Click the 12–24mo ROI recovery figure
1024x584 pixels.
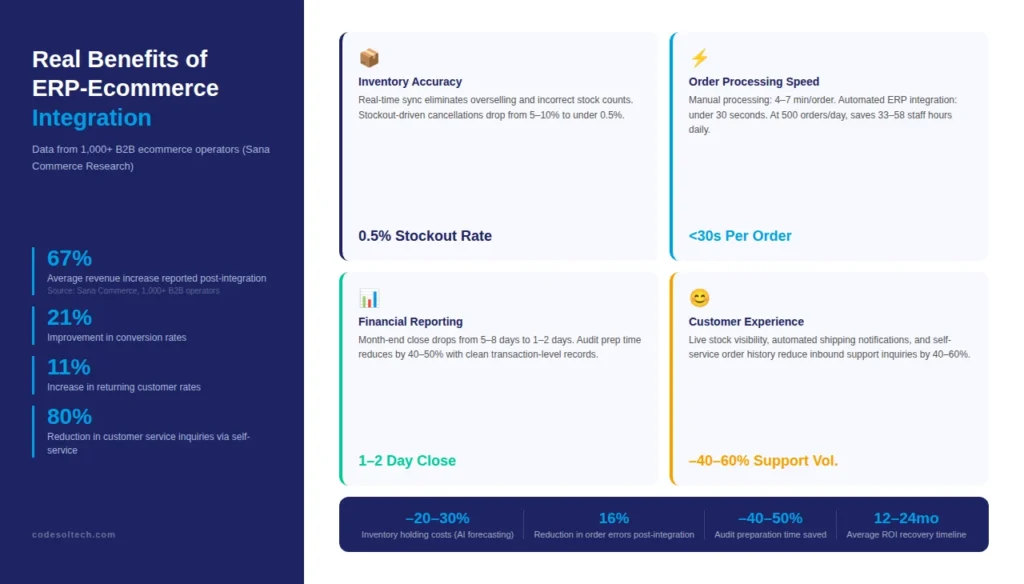tap(906, 518)
